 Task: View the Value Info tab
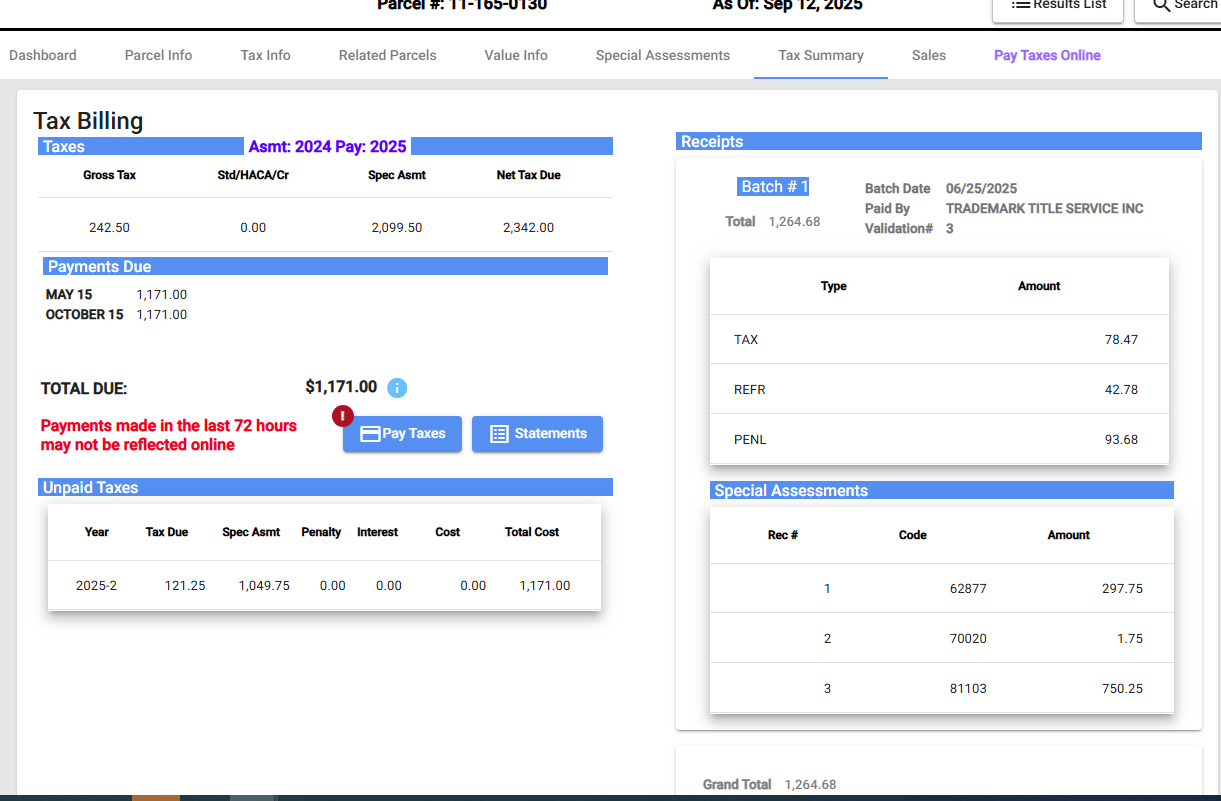click(516, 55)
